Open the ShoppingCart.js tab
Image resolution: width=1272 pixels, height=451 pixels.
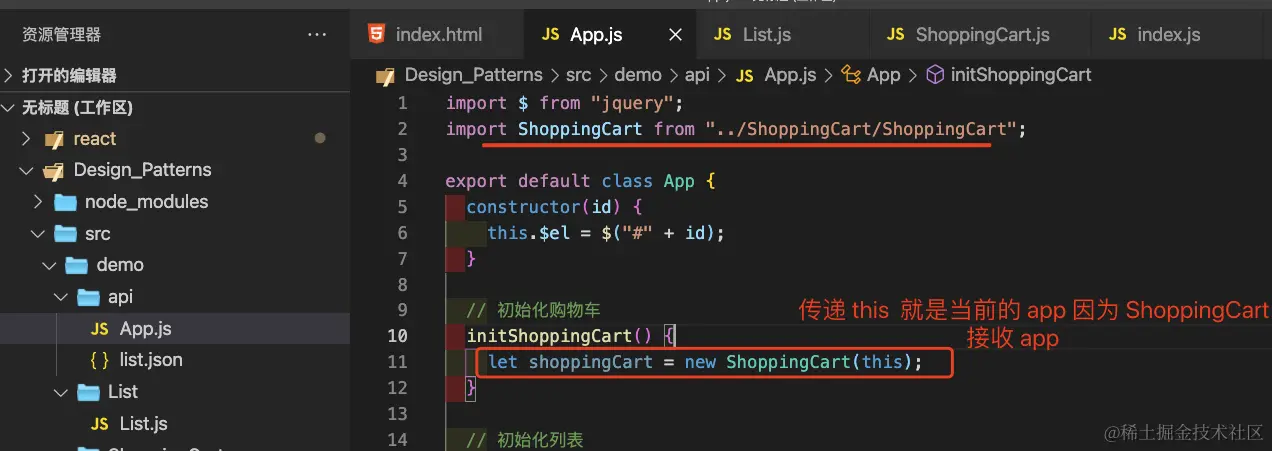click(x=983, y=35)
